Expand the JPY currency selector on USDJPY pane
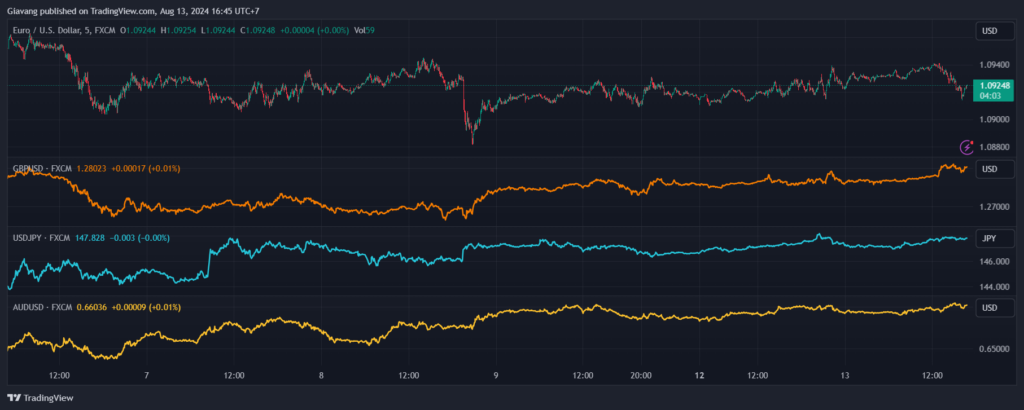The image size is (1024, 410). (x=990, y=238)
